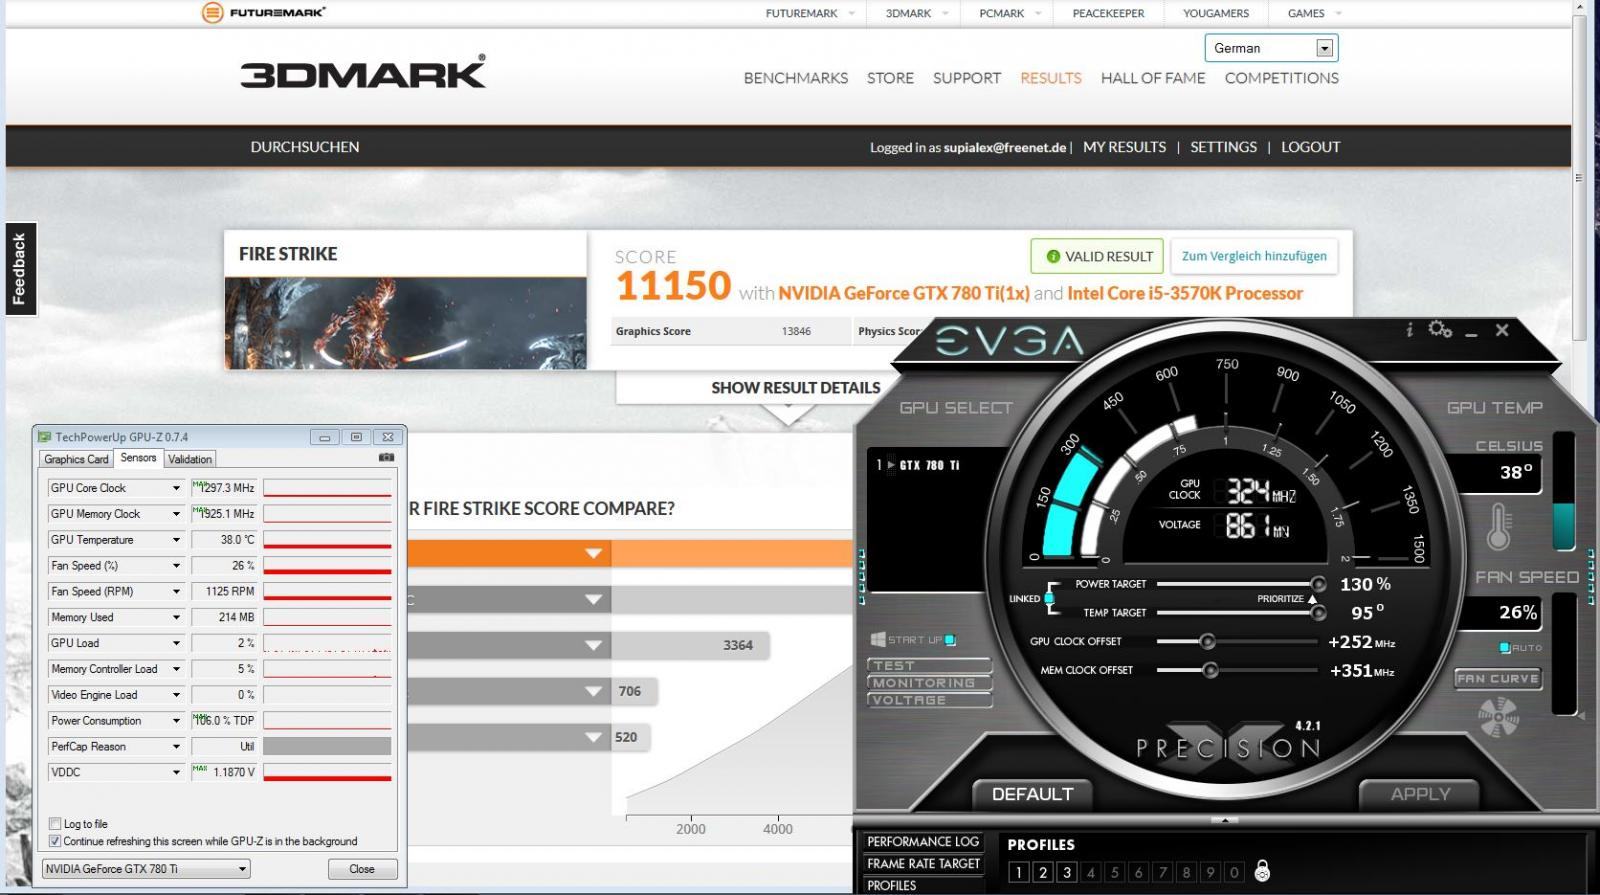Open Hall of Fame menu item
Viewport: 1600px width, 895px height.
click(x=1153, y=78)
